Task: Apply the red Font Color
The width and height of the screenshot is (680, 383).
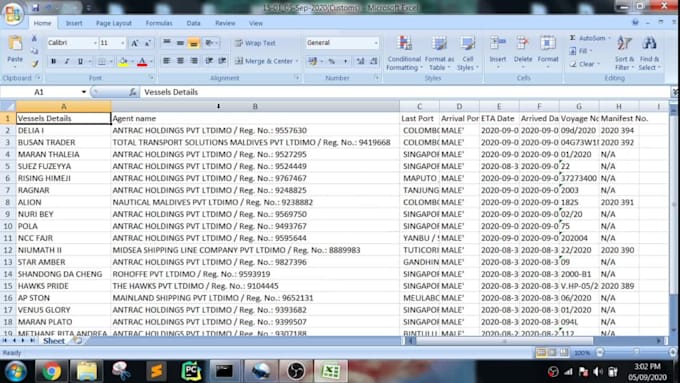Action: coord(142,62)
